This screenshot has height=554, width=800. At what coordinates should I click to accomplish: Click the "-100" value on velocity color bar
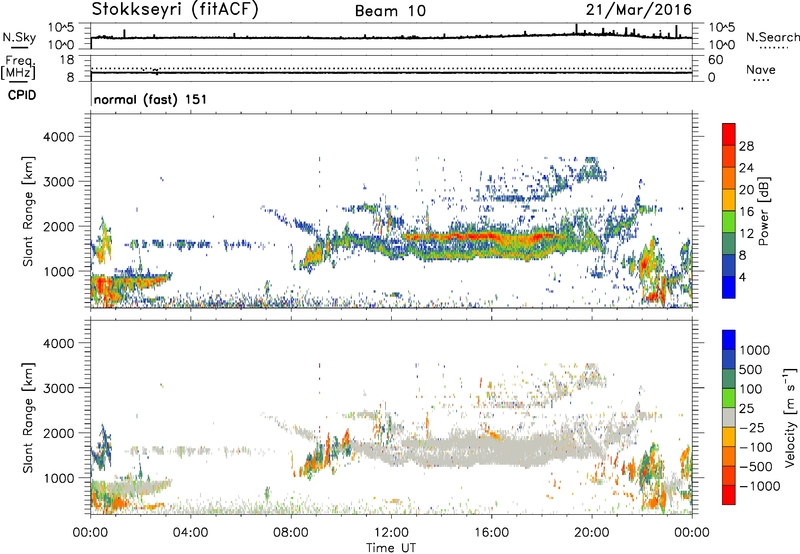point(756,447)
